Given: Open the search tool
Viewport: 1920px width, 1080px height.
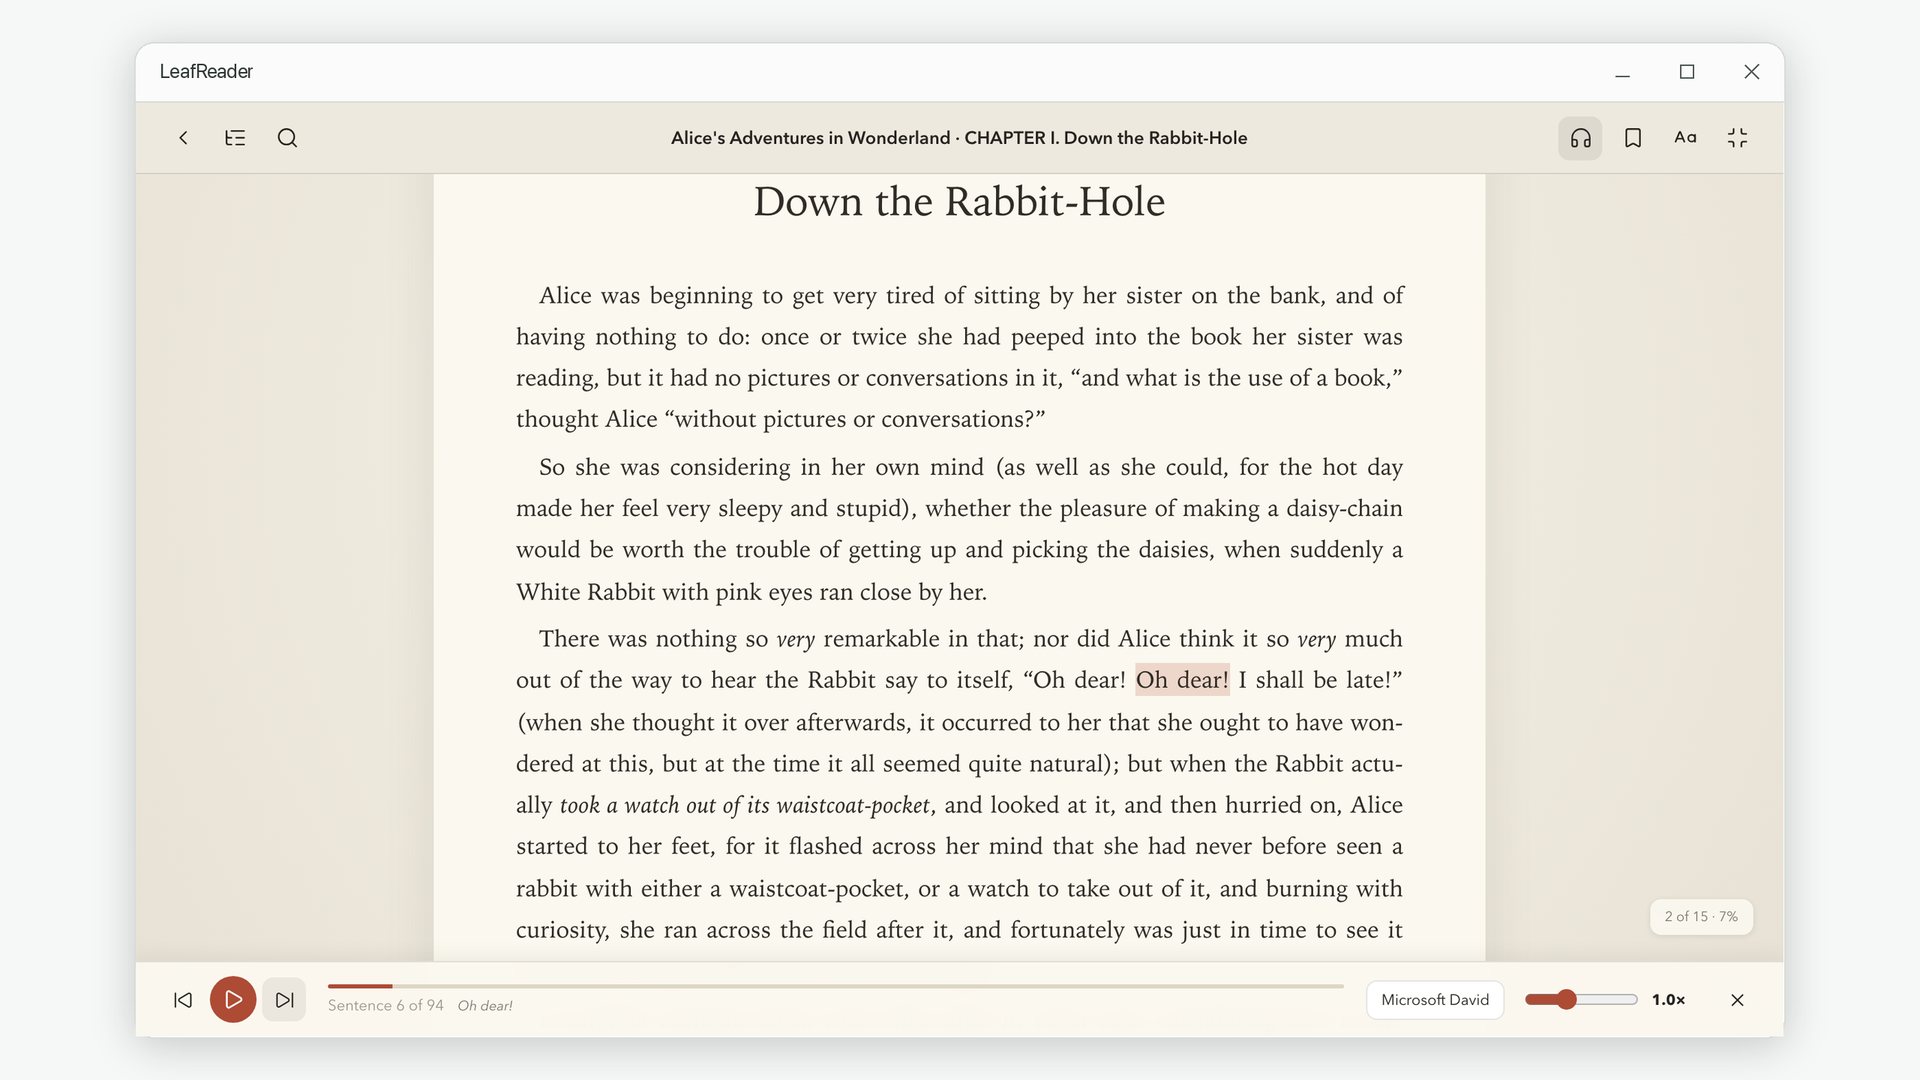Looking at the screenshot, I should pos(287,138).
